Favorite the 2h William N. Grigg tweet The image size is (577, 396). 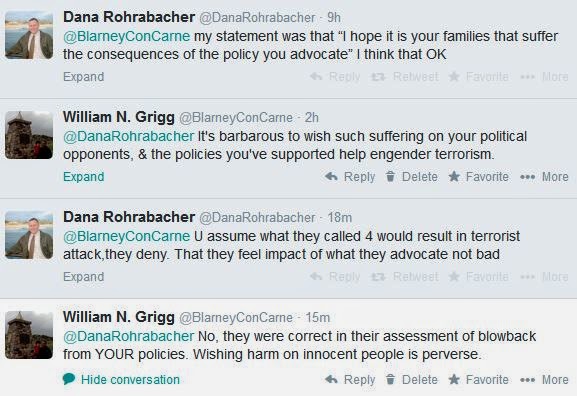478,177
